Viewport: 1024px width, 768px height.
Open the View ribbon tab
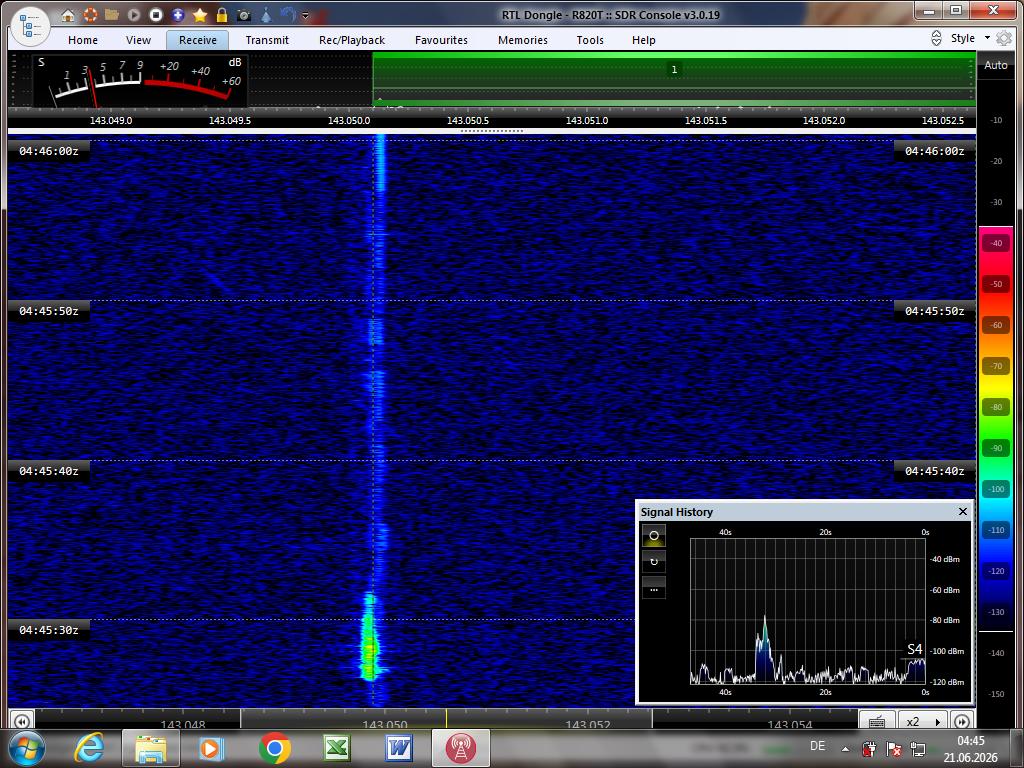[x=138, y=40]
